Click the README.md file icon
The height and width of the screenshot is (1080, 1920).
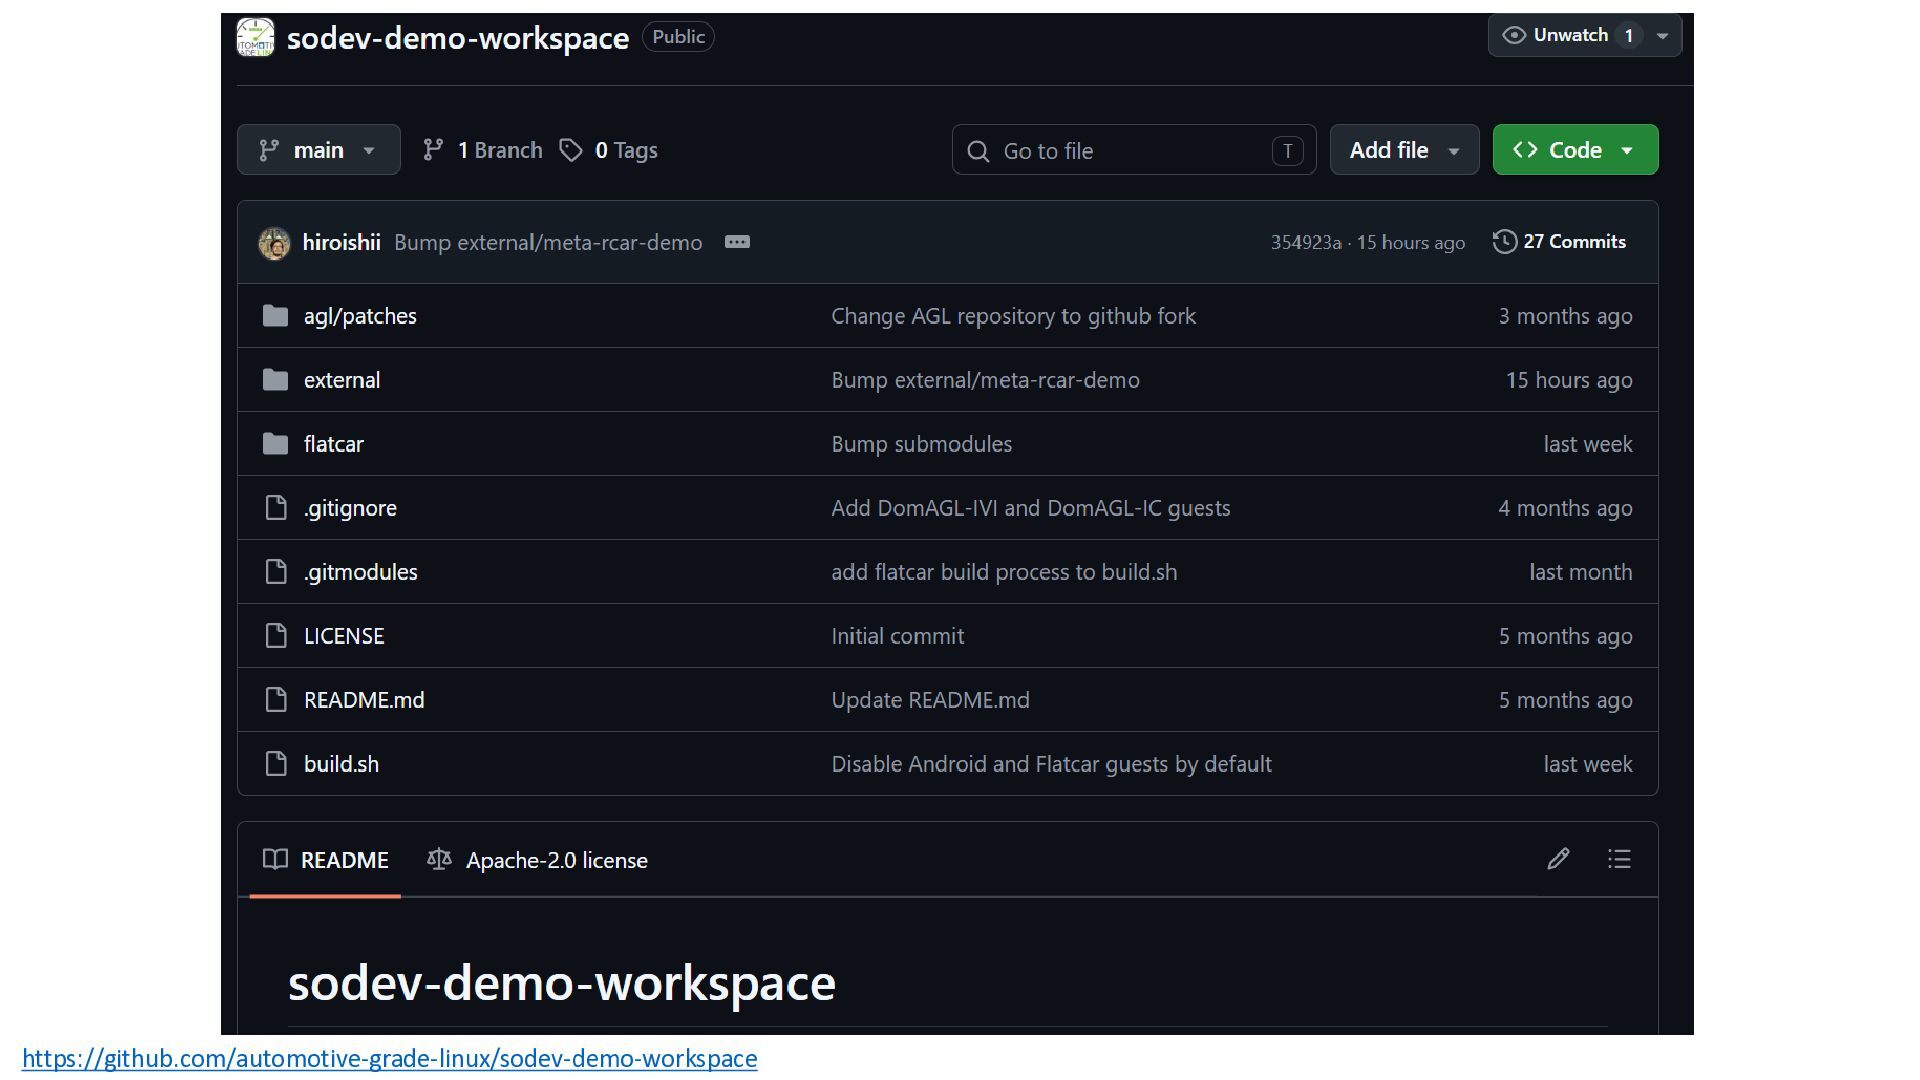tap(275, 700)
